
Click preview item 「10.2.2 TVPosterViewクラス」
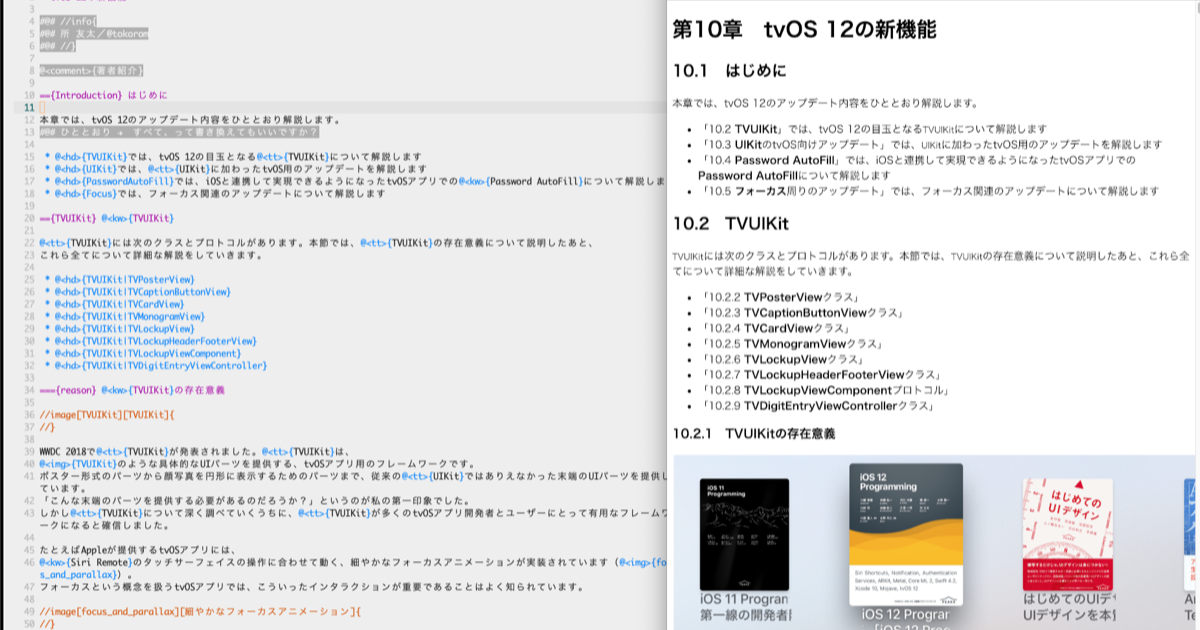click(x=780, y=297)
